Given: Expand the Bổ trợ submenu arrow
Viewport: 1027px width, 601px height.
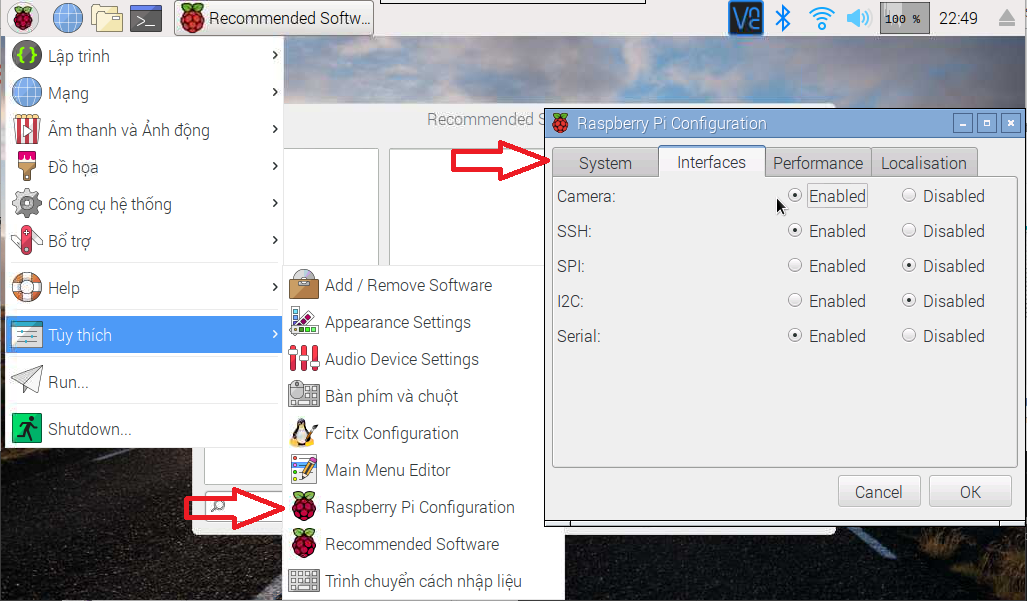Looking at the screenshot, I should point(275,240).
